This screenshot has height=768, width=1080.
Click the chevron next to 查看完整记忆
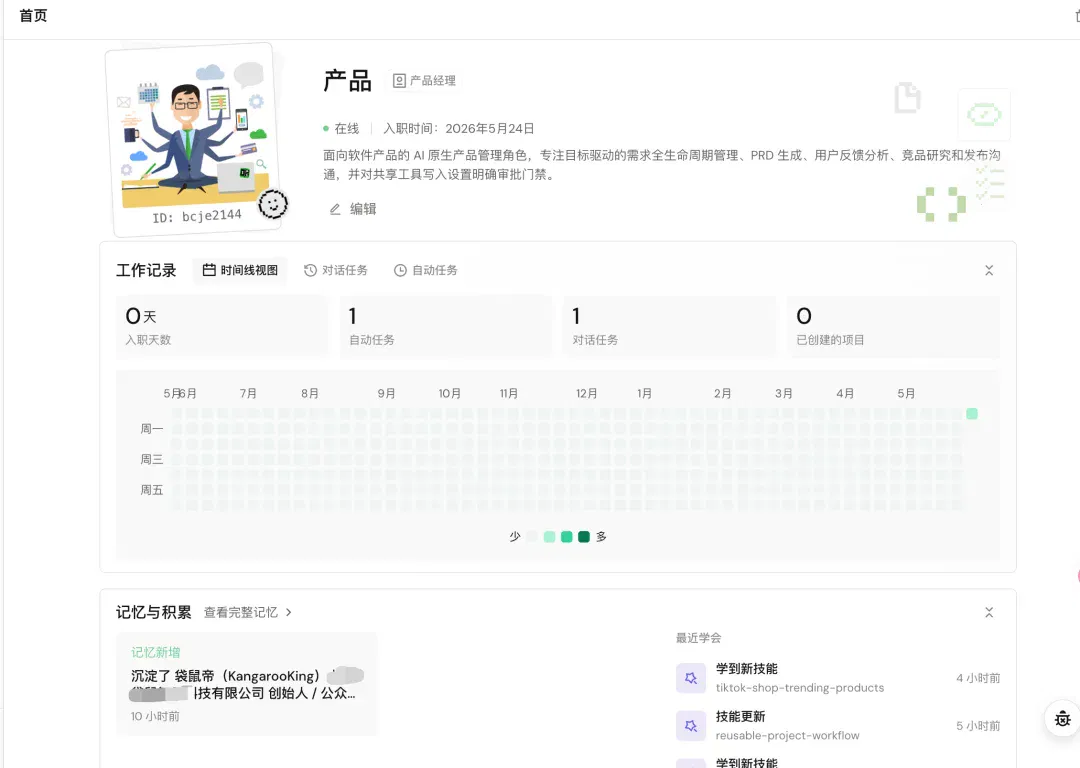coord(288,612)
